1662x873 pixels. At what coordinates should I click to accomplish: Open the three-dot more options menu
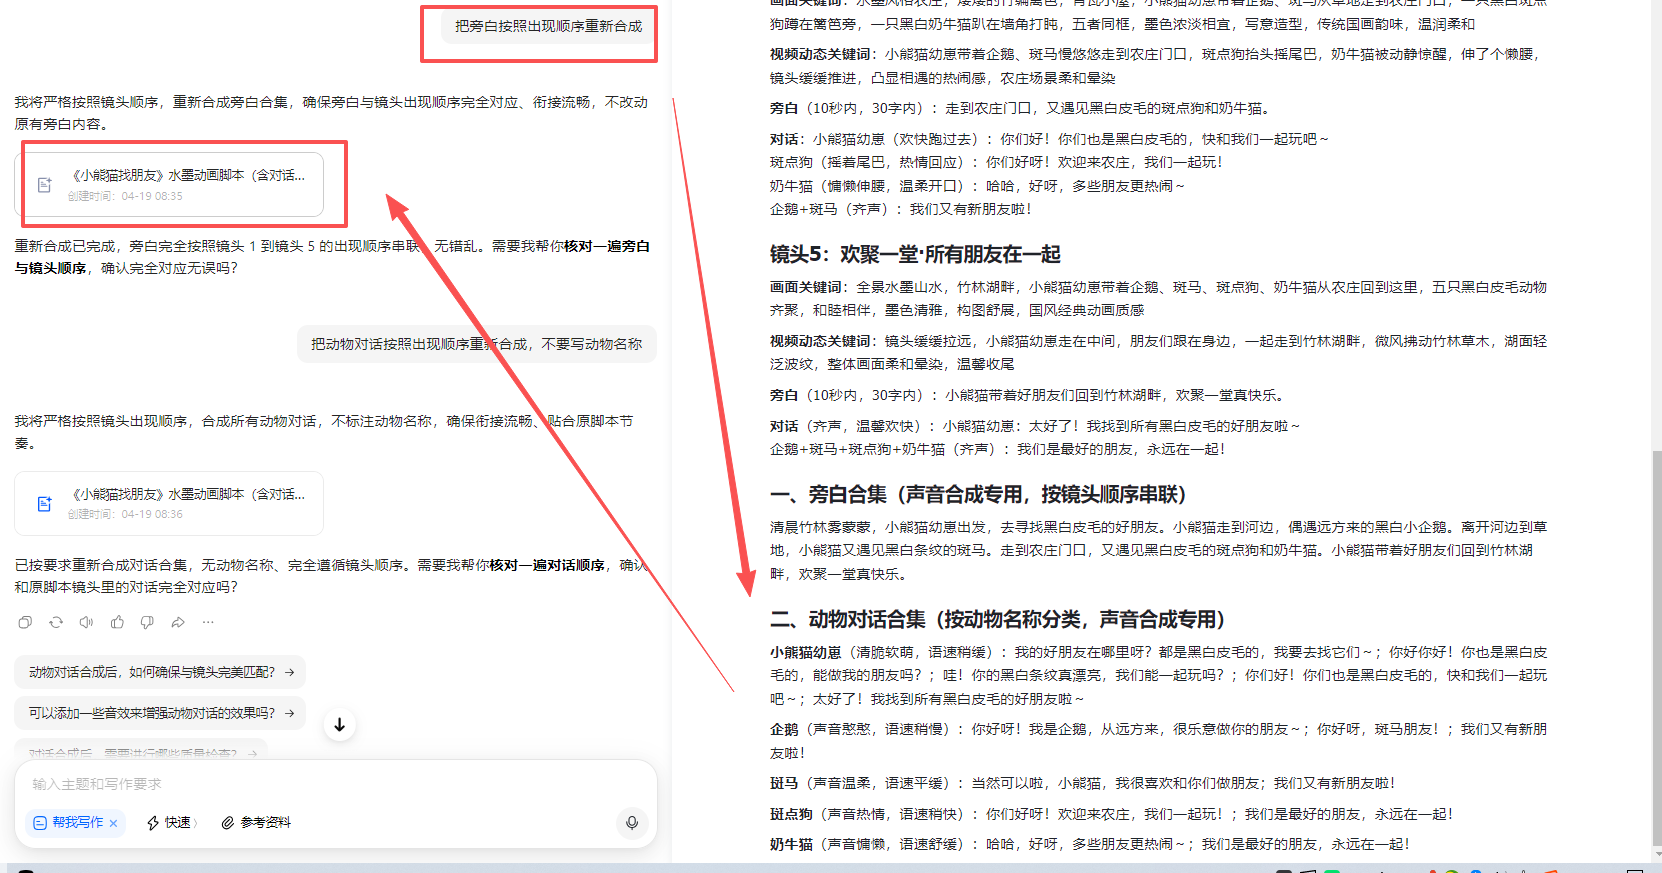pyautogui.click(x=208, y=622)
